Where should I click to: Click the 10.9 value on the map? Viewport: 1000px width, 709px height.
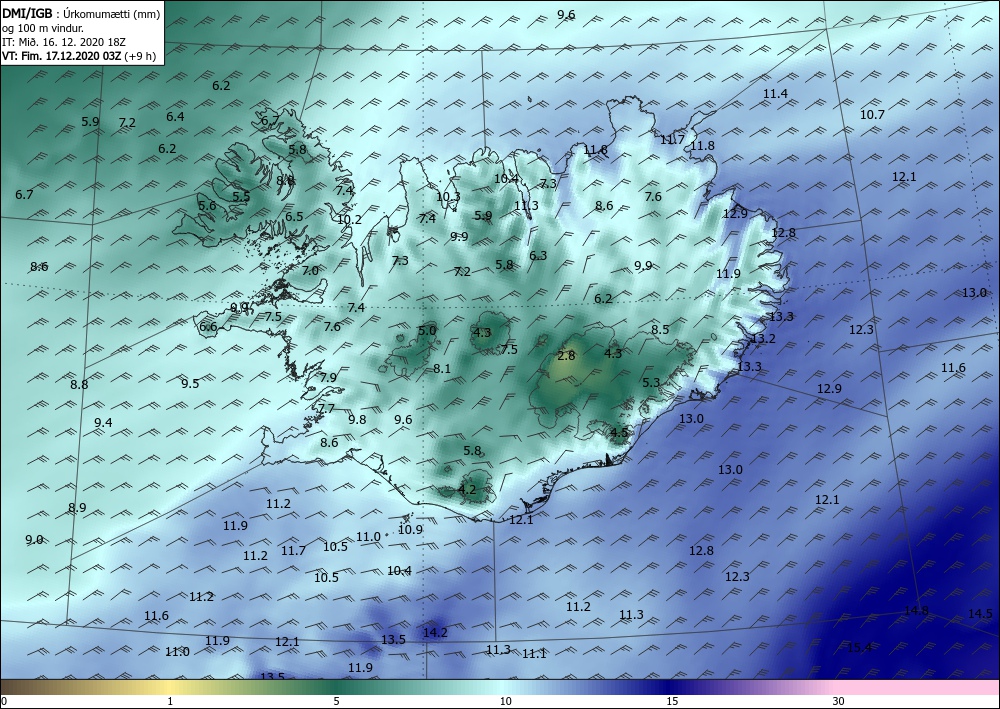pyautogui.click(x=411, y=530)
